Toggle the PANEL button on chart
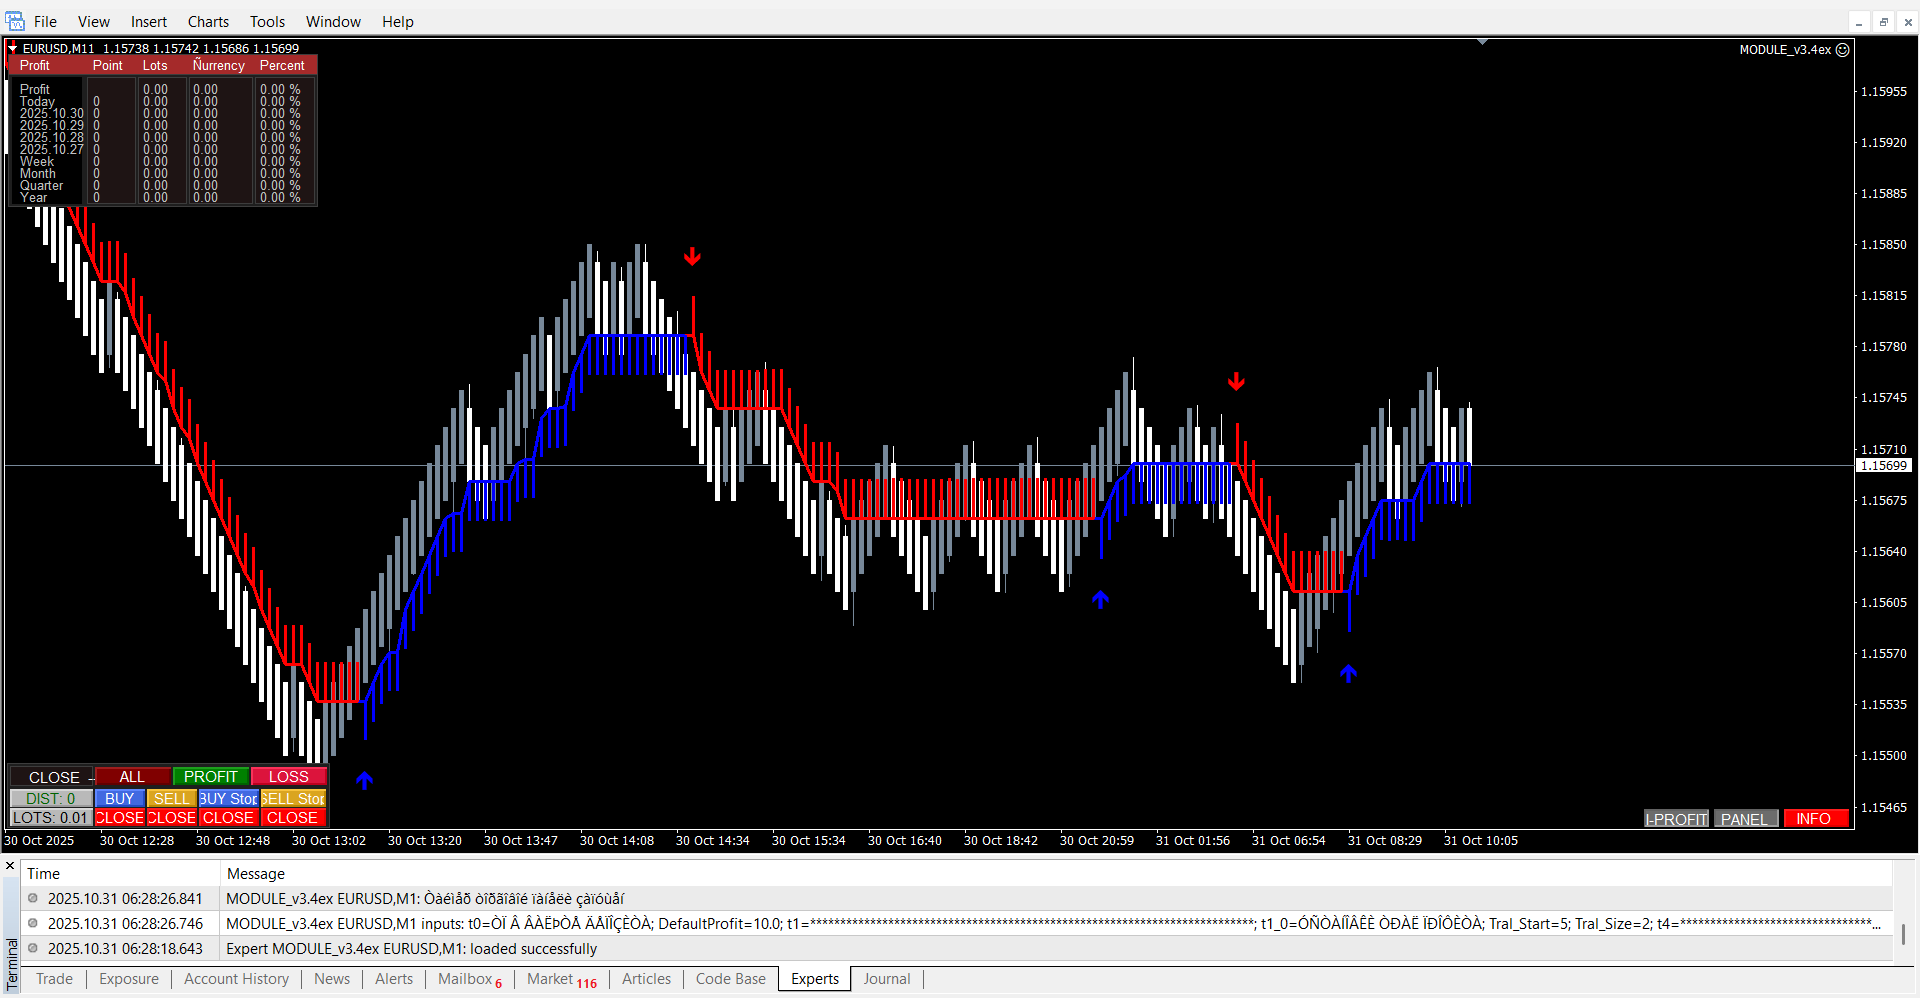 pos(1745,819)
